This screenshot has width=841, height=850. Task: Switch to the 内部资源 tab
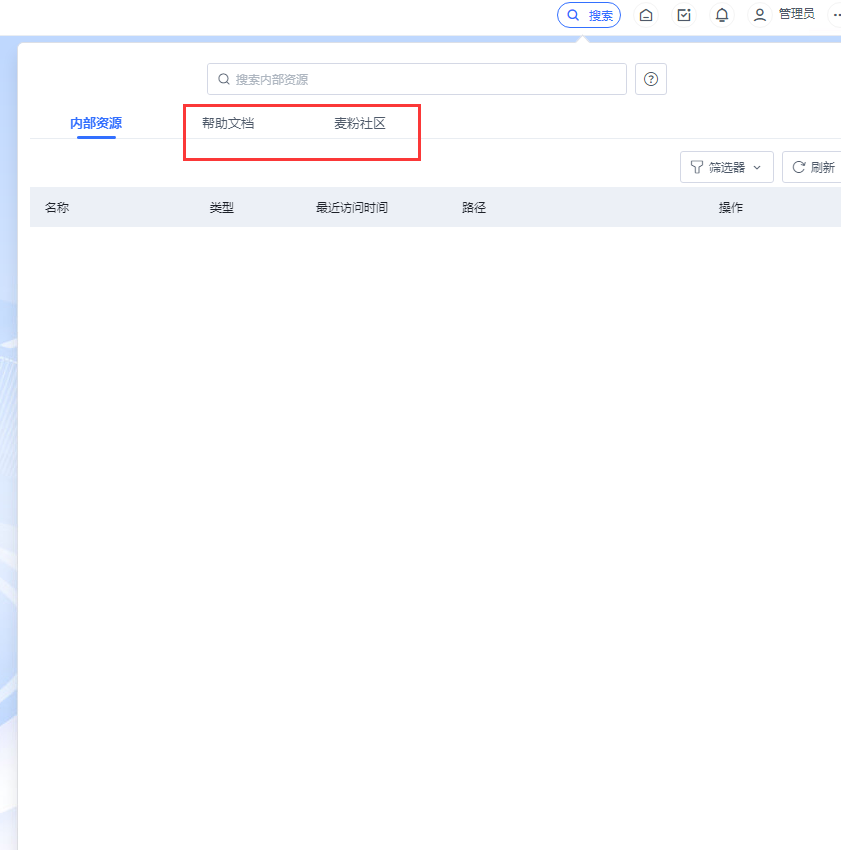click(x=96, y=124)
